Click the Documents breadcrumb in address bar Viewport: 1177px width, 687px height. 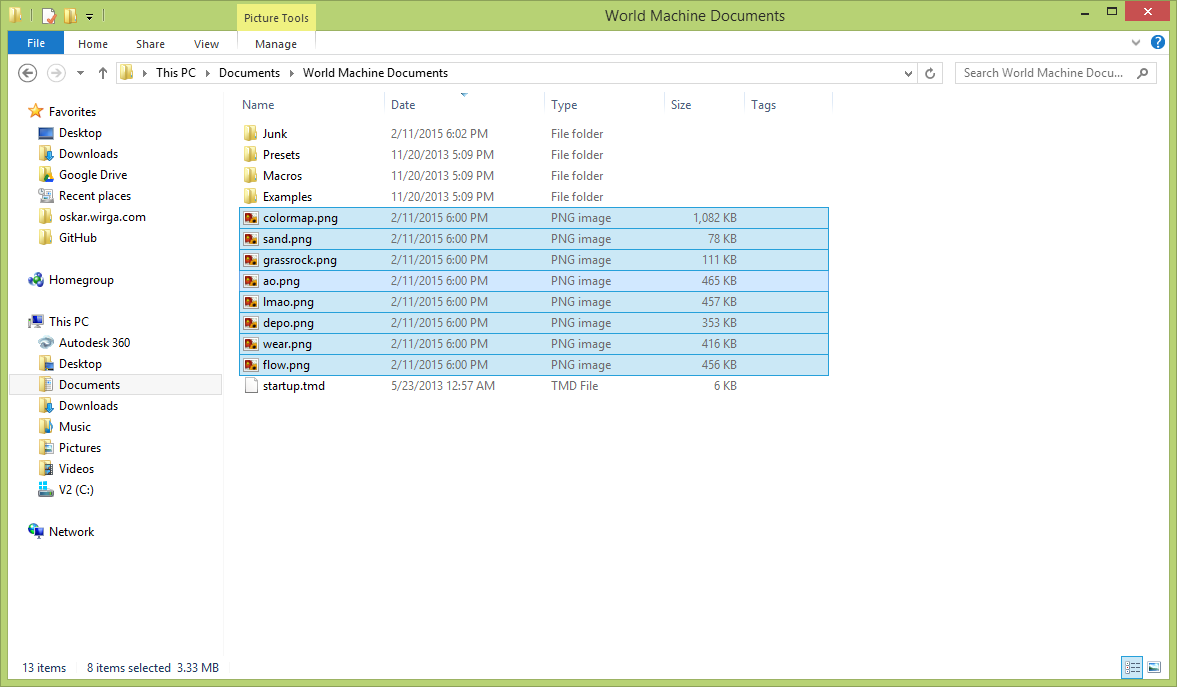tap(249, 73)
